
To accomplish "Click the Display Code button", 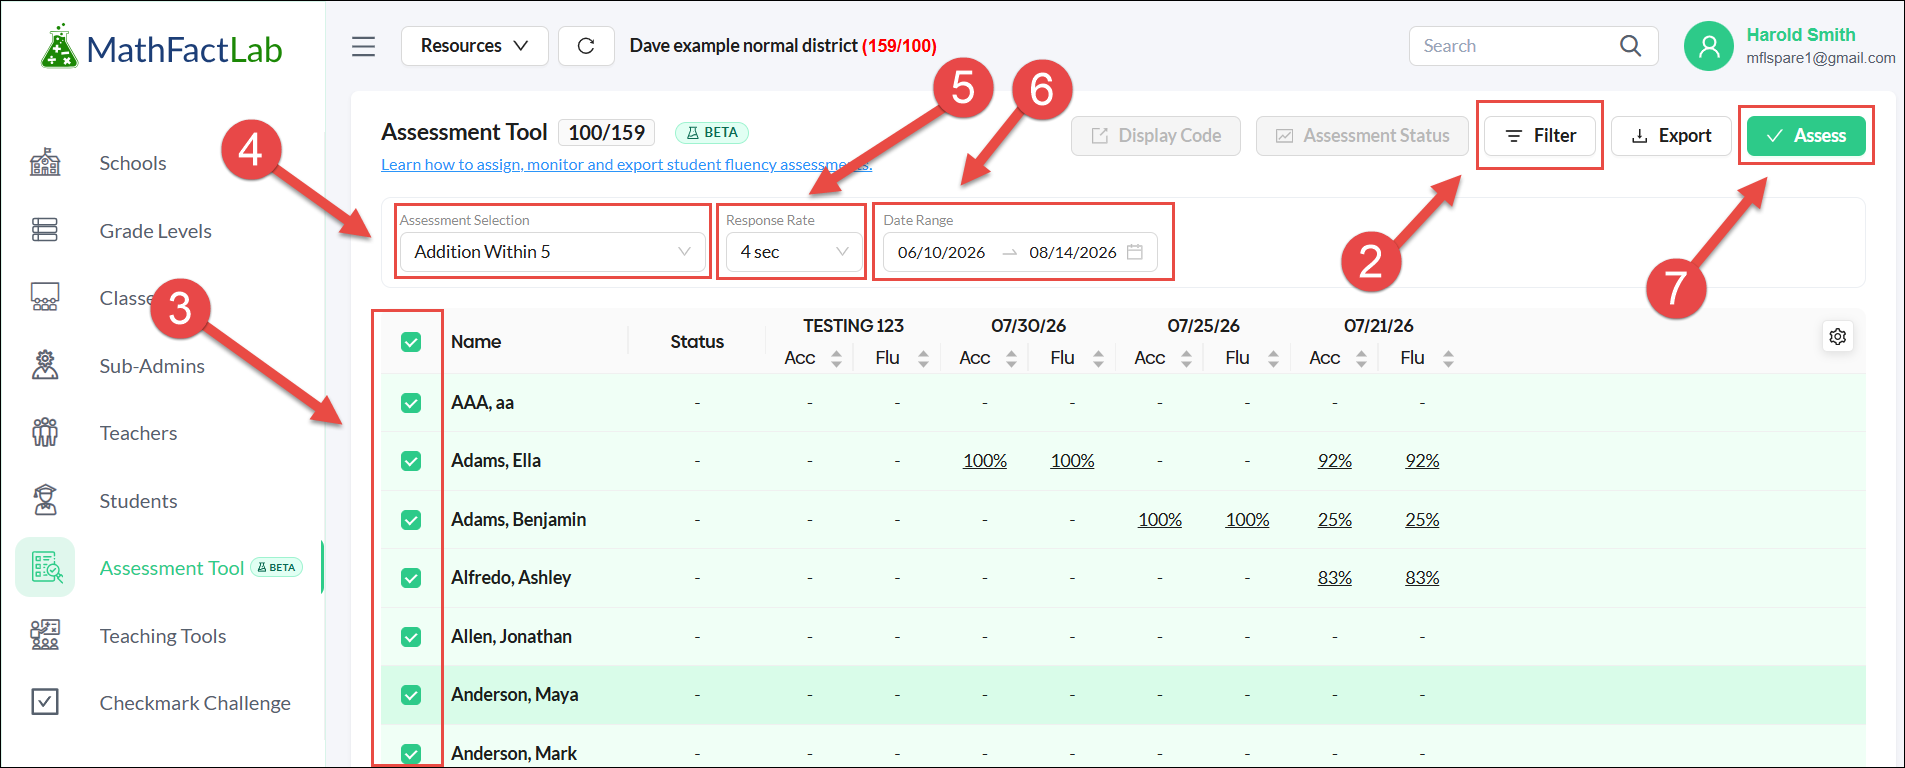I will 1156,136.
